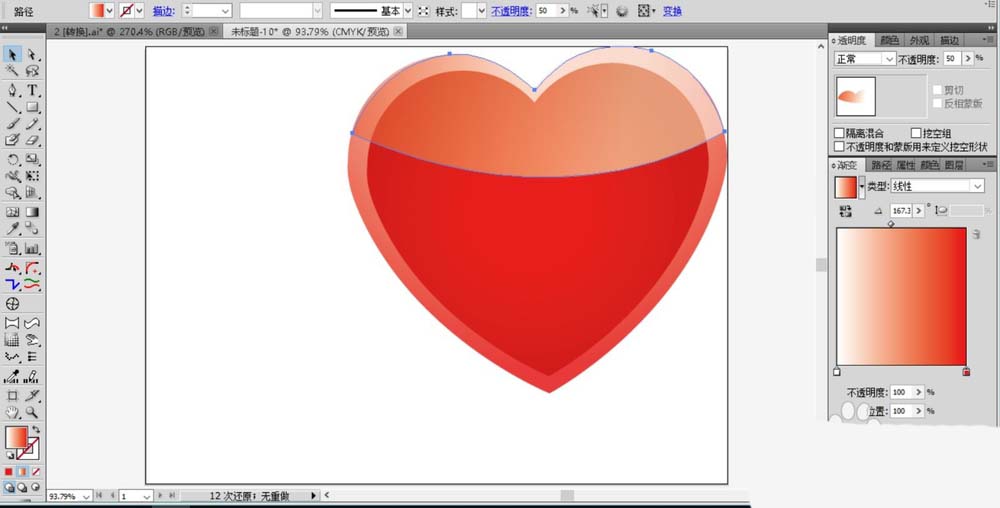Click the 不透明度 link in control bar
The image size is (1000, 508).
point(511,11)
